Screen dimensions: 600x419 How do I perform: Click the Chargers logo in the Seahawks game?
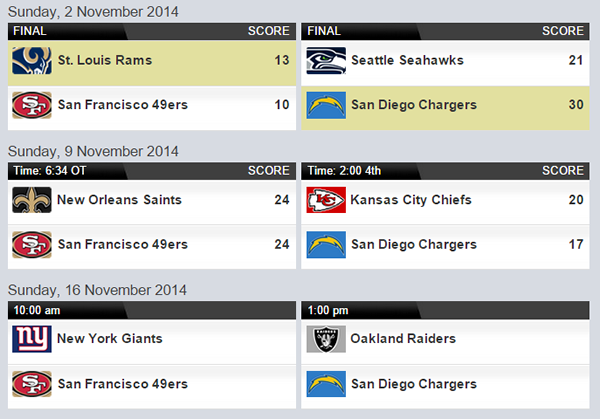[x=326, y=105]
